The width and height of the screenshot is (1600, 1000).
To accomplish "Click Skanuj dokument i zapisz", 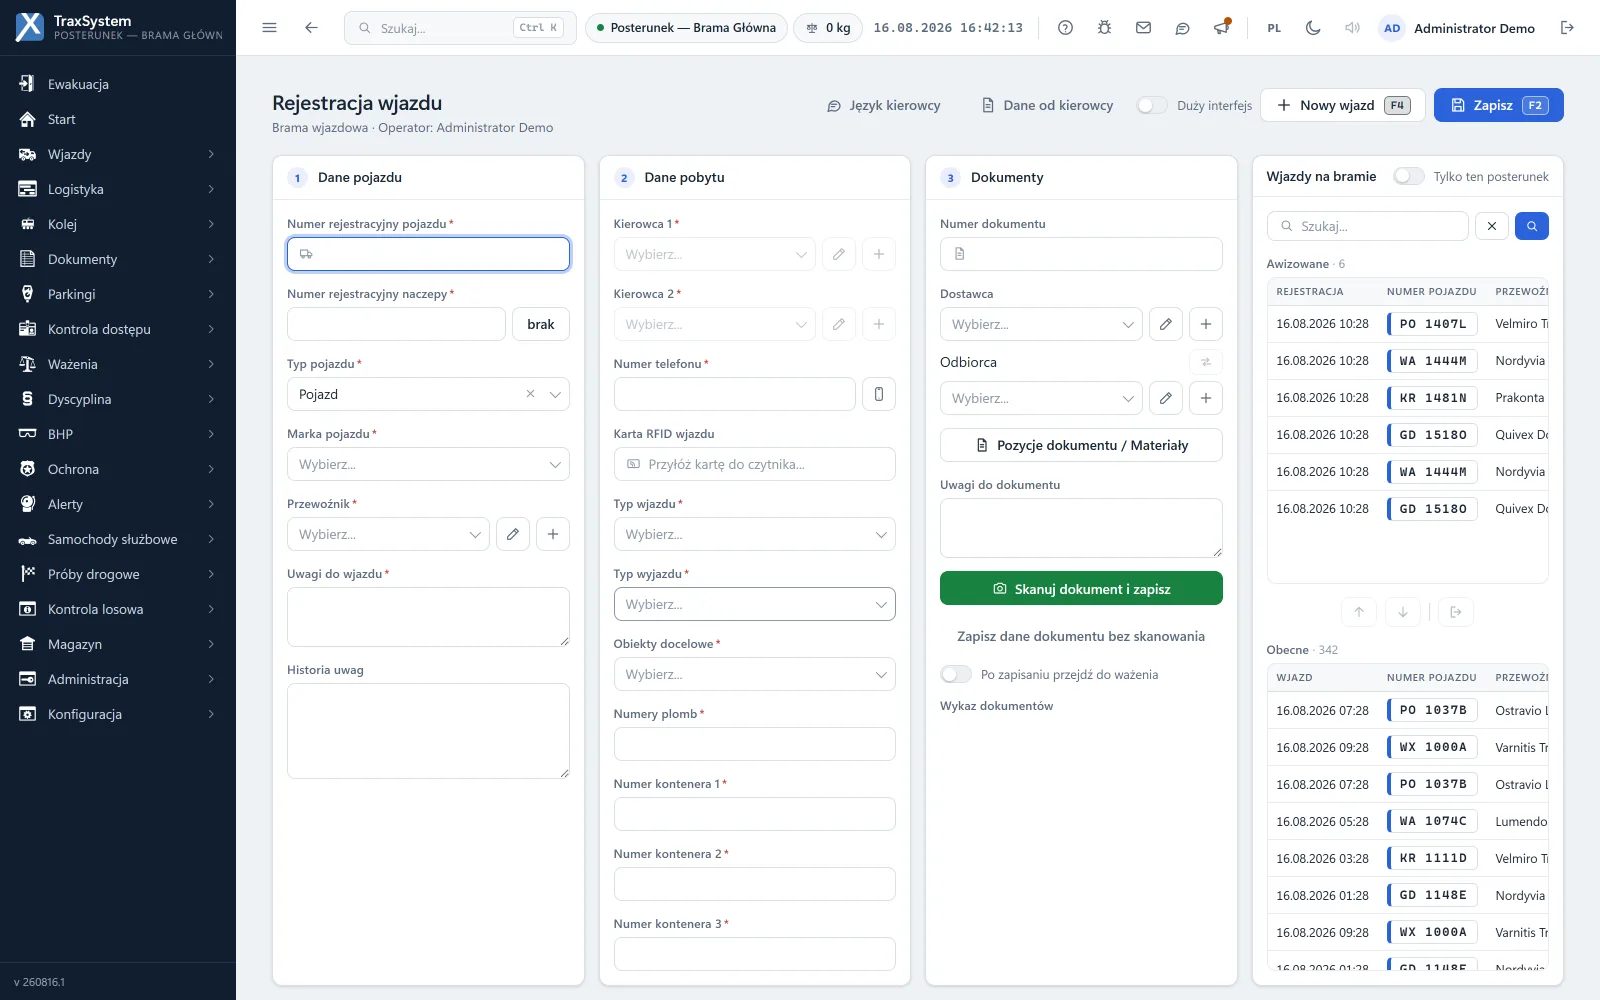I will 1081,588.
